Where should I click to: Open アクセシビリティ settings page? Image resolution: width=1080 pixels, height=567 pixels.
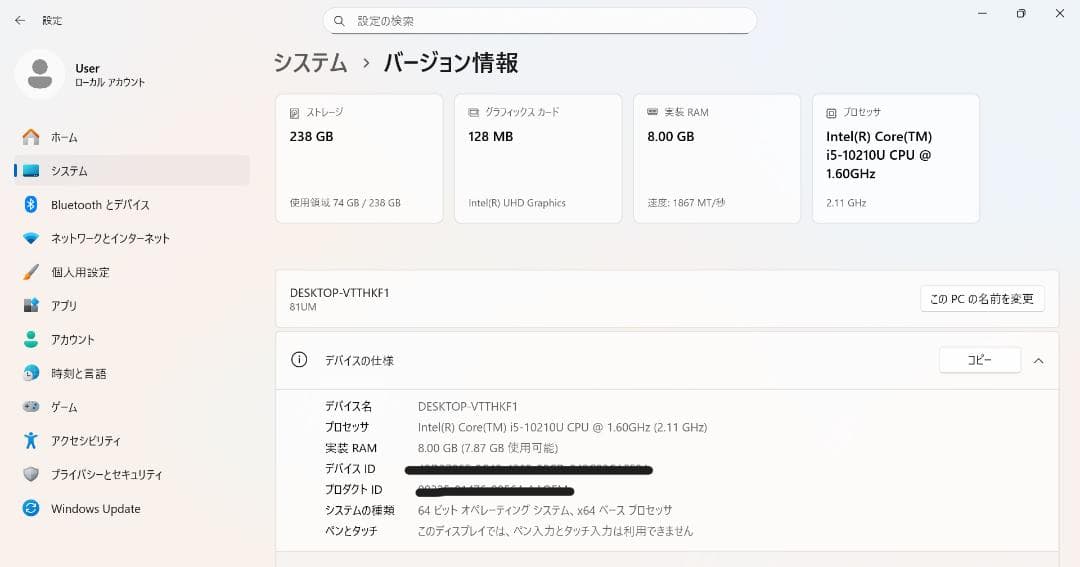tap(132, 440)
